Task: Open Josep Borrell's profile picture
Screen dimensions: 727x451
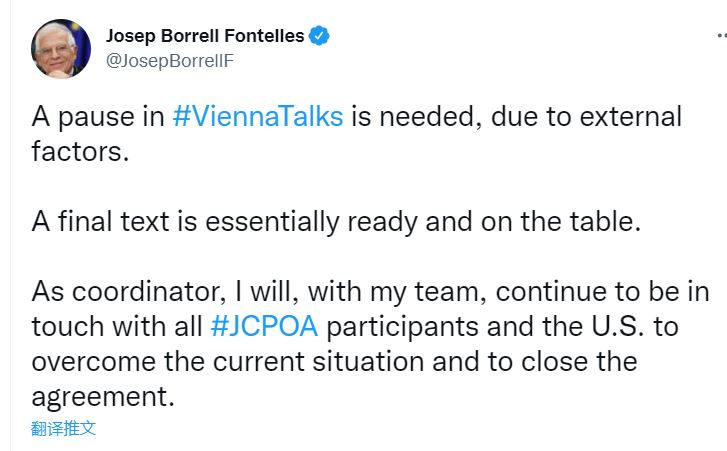Action: coord(60,48)
